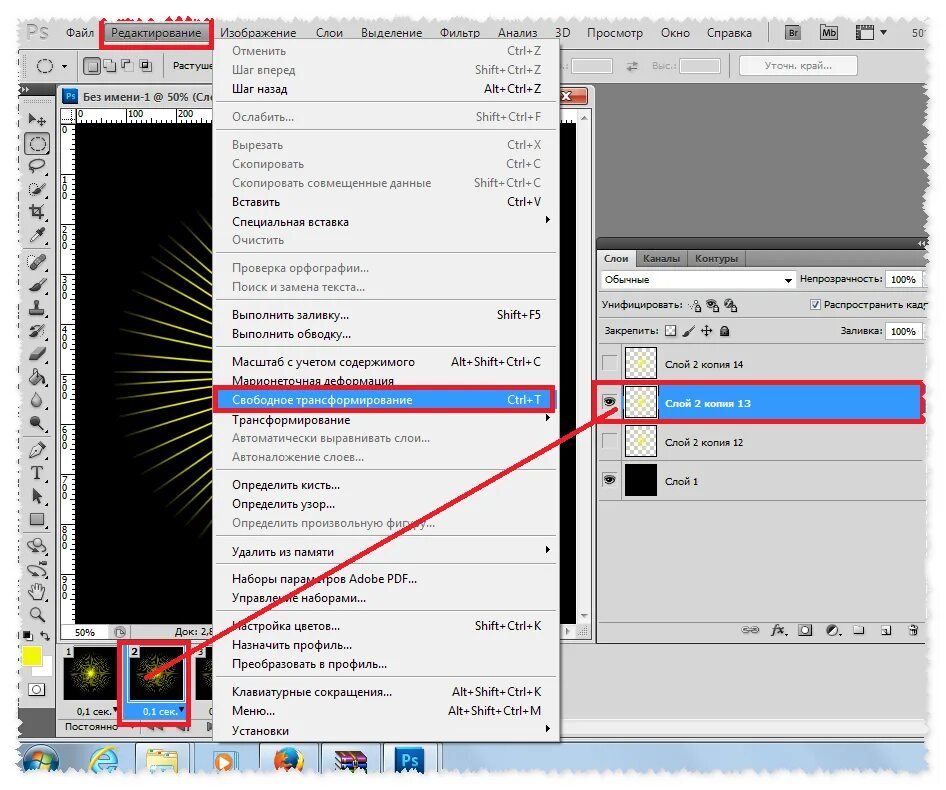Show layer Слой 2 копия 12
This screenshot has width=946, height=790.
609,441
